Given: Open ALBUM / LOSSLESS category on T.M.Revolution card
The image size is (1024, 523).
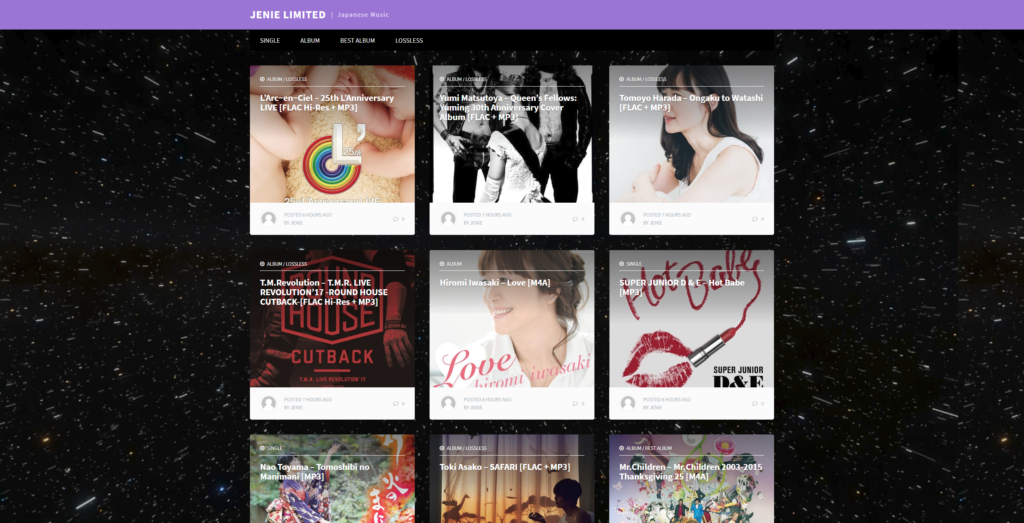Looking at the screenshot, I should click(287, 264).
